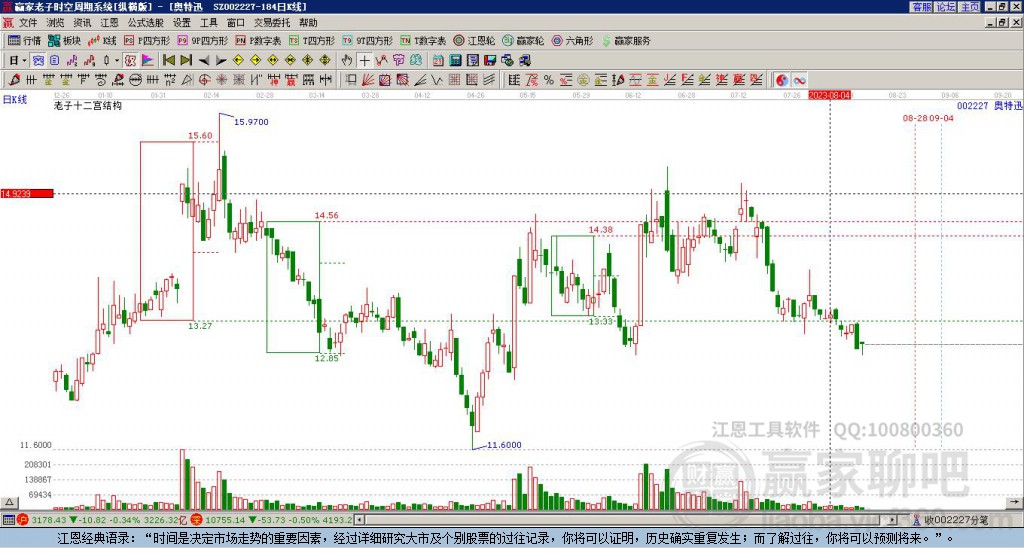Click the red 14.9239 price marker
The width and height of the screenshot is (1024, 548).
tap(27, 194)
